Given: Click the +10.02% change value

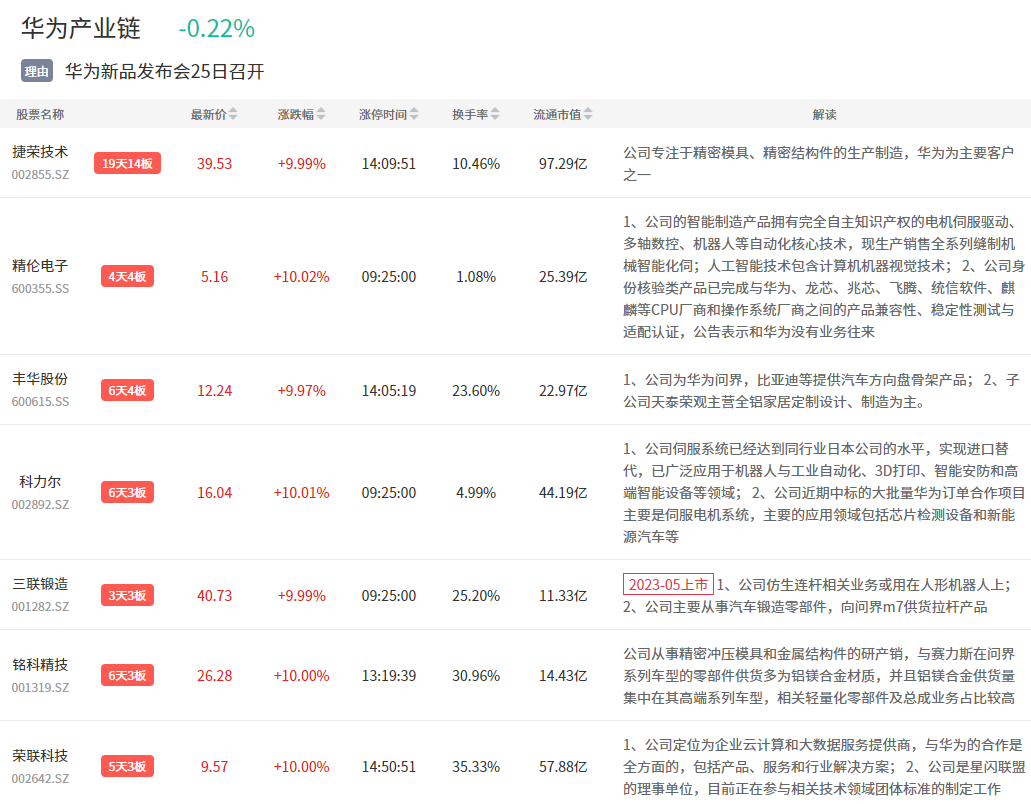Looking at the screenshot, I should point(301,277).
